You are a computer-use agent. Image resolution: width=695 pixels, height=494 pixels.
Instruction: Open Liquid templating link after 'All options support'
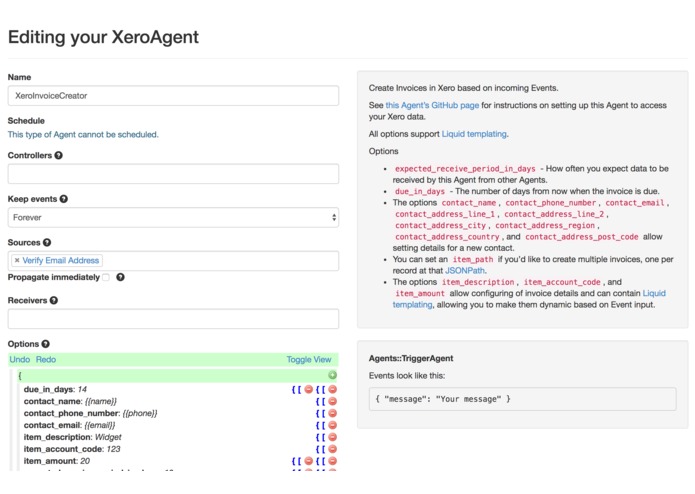(x=474, y=134)
